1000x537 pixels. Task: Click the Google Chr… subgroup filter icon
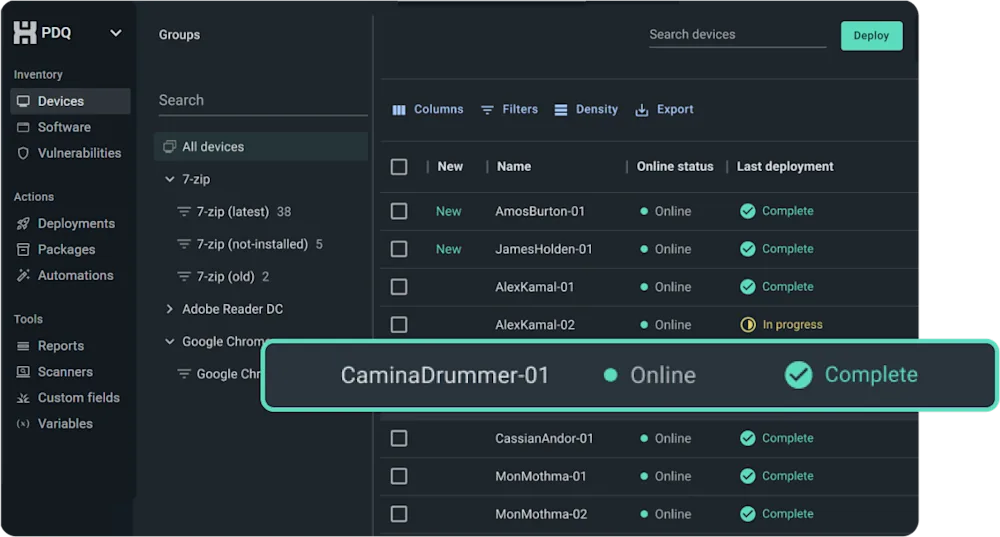click(x=184, y=374)
